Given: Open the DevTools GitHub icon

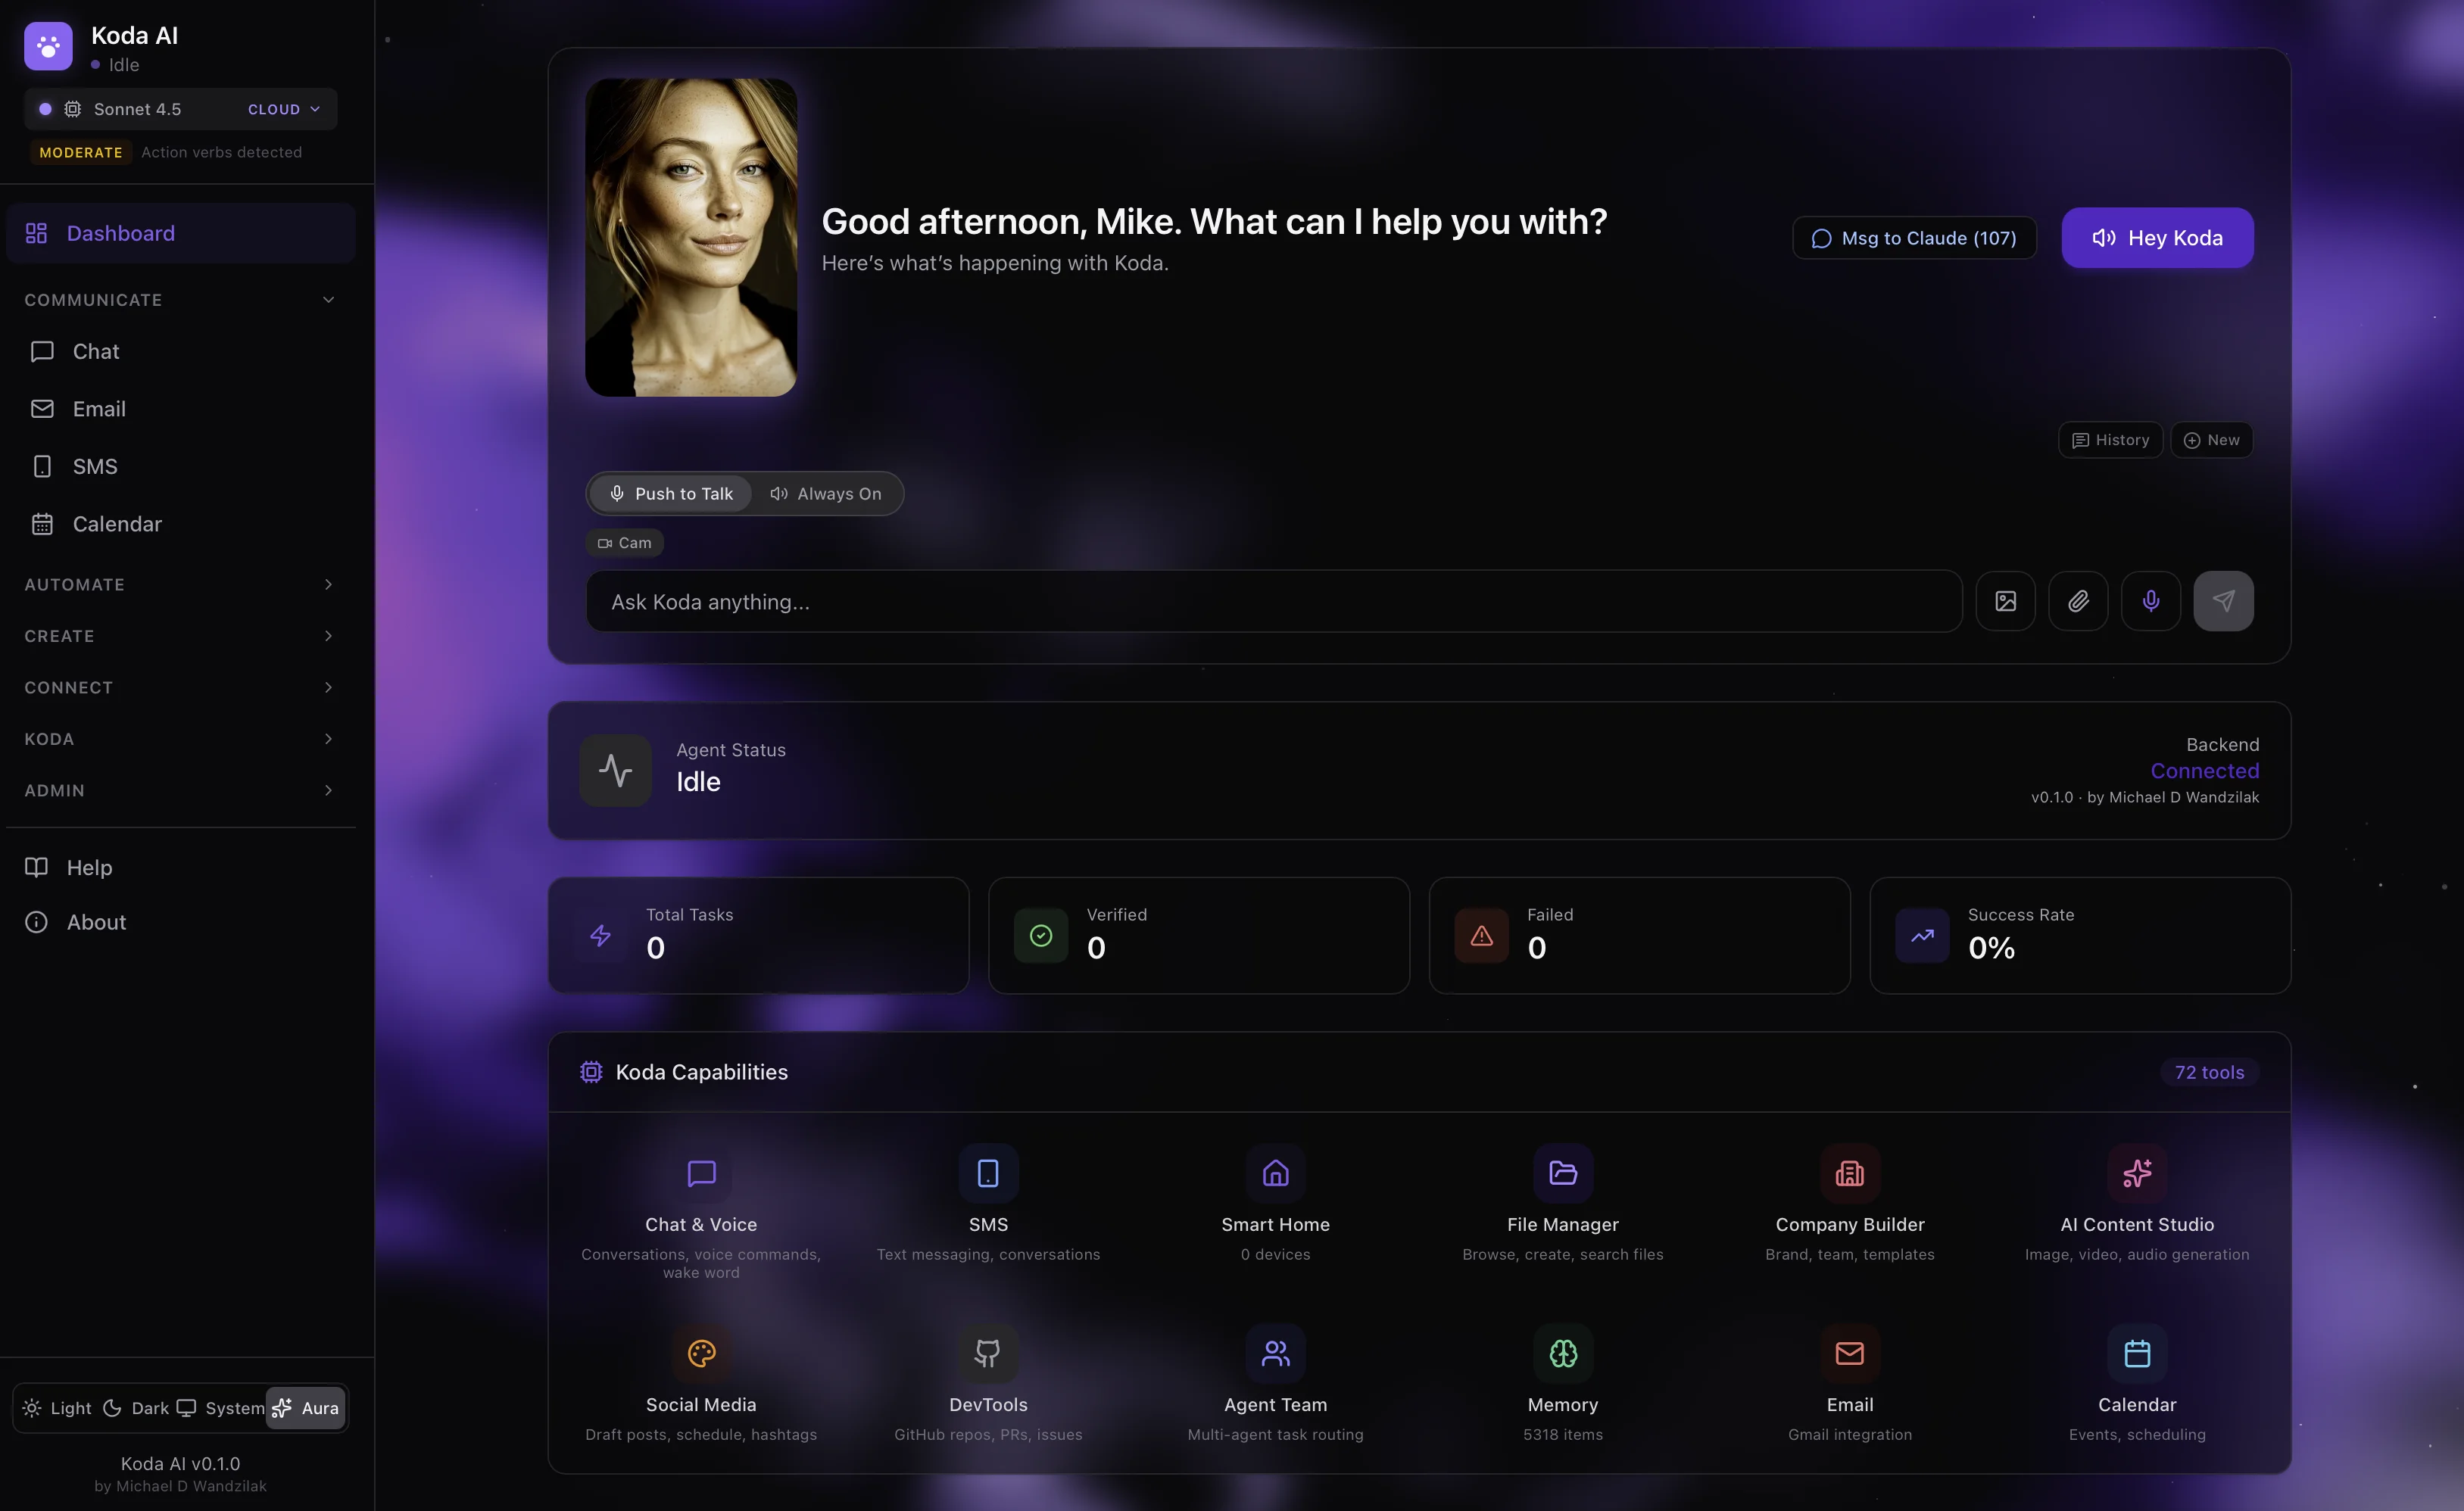Looking at the screenshot, I should click(988, 1353).
